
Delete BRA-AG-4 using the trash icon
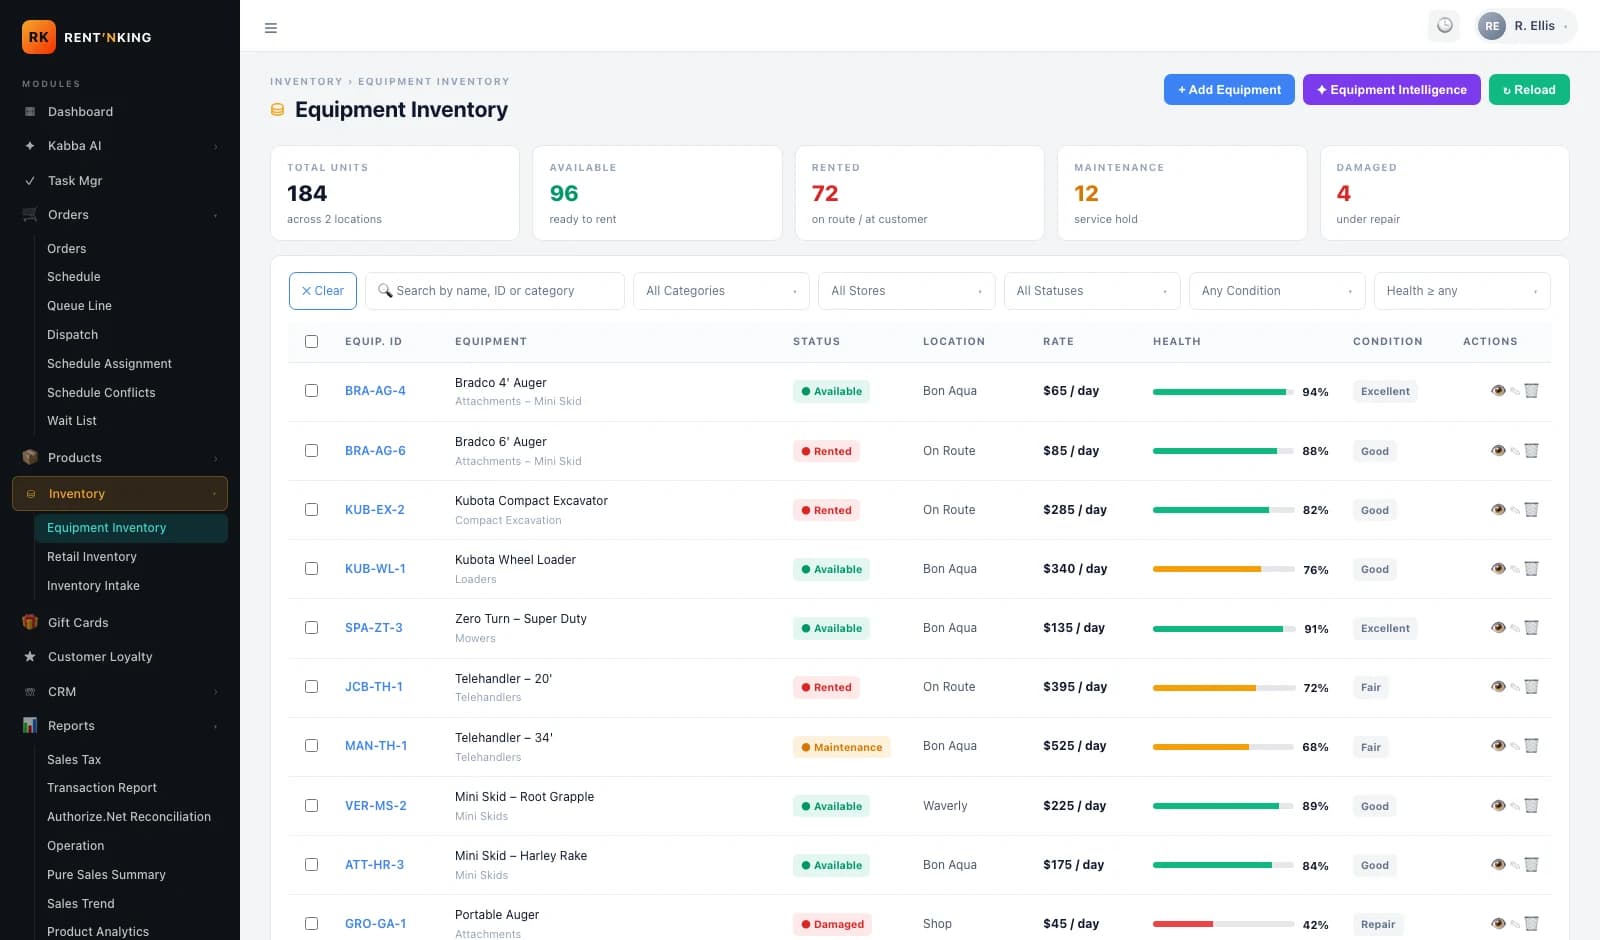click(1531, 391)
